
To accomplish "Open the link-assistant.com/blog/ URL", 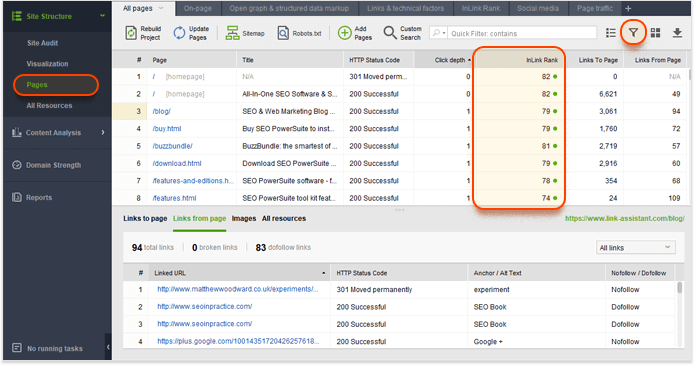I will click(x=625, y=219).
